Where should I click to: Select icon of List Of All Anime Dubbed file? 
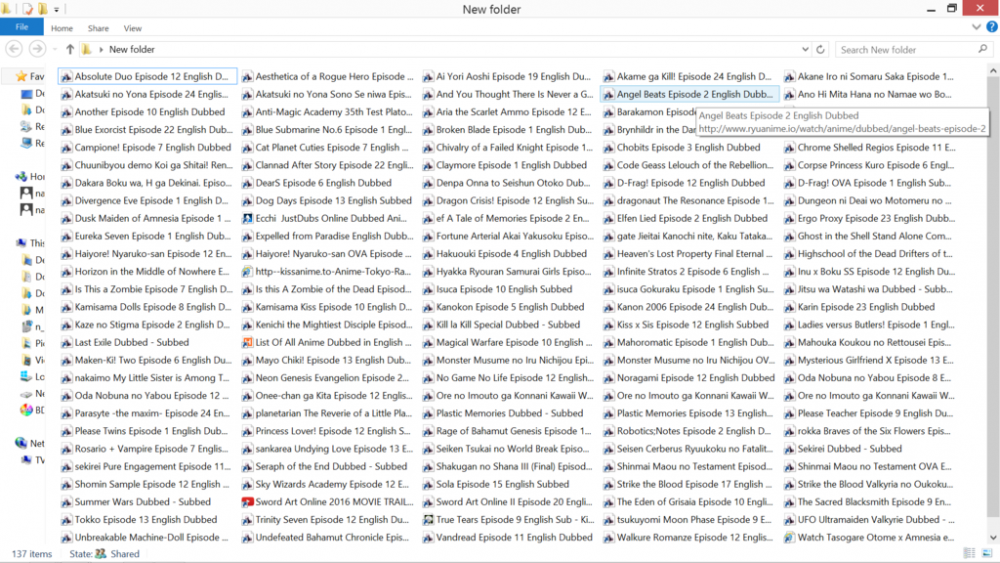point(247,343)
